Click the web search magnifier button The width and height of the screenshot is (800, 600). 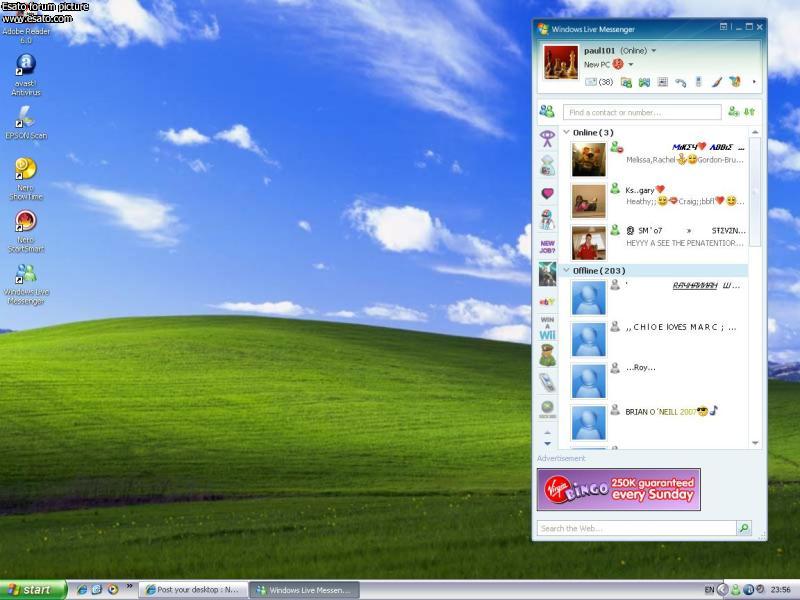[744, 528]
